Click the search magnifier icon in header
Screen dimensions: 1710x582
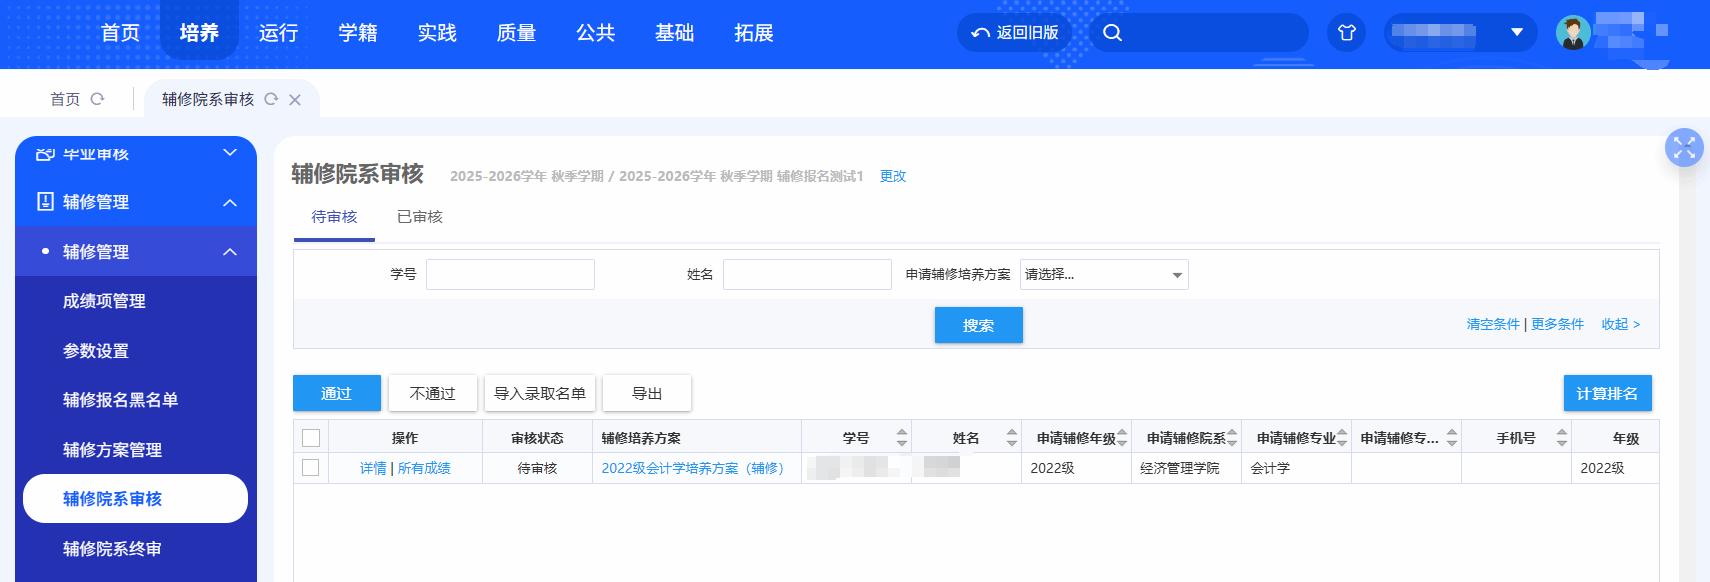click(x=1112, y=33)
